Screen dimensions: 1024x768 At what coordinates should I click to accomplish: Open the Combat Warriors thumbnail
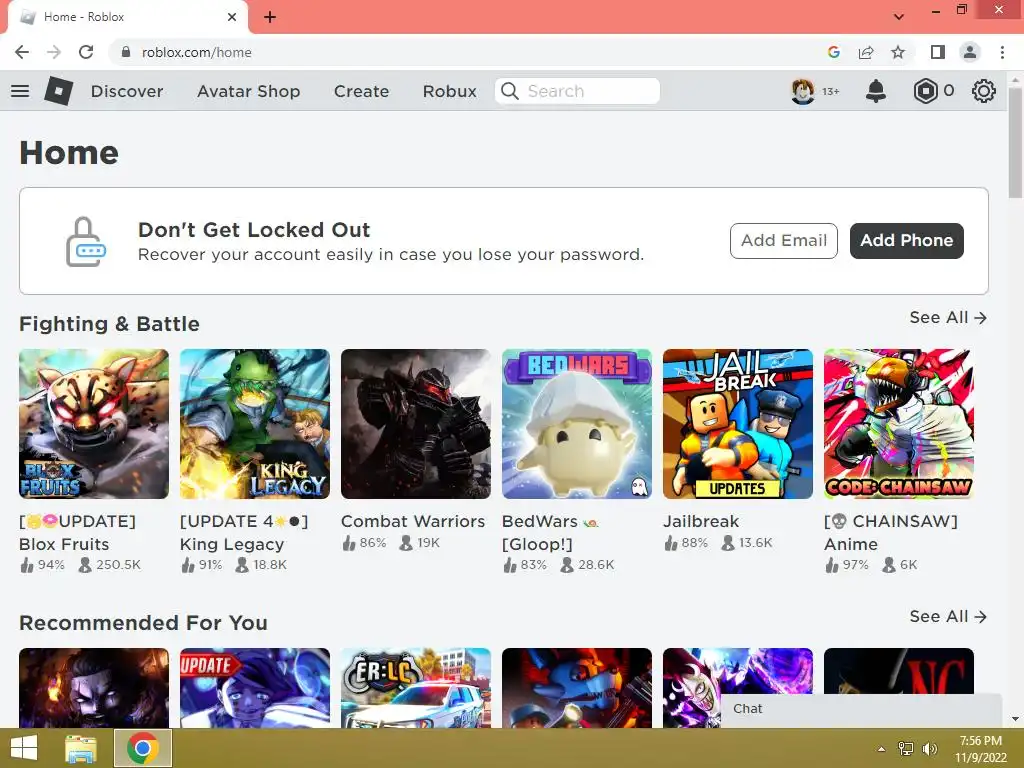[416, 424]
